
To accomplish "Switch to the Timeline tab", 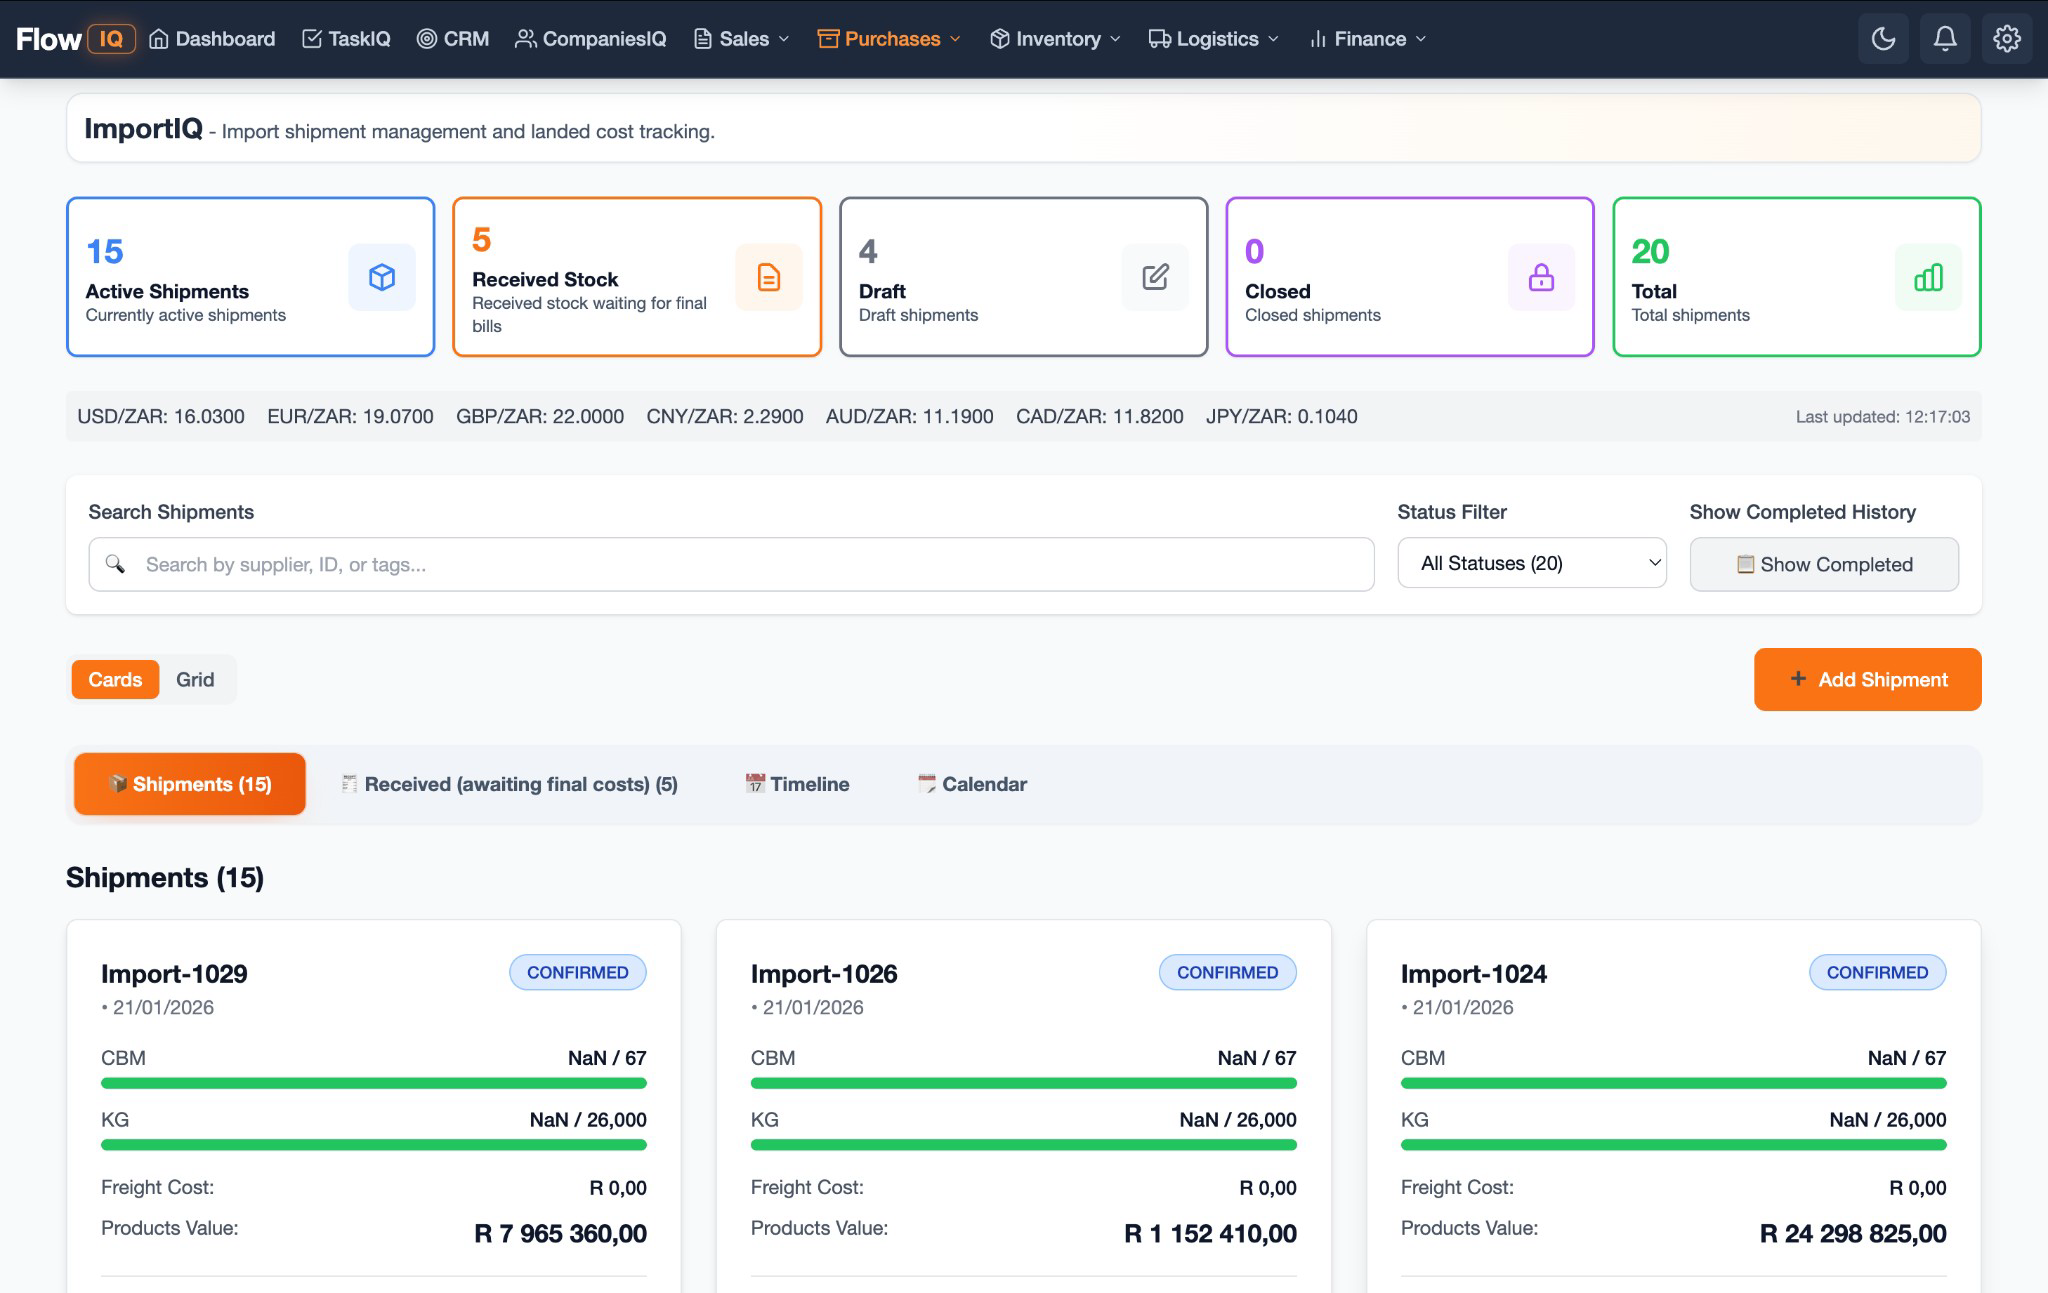I will (796, 784).
